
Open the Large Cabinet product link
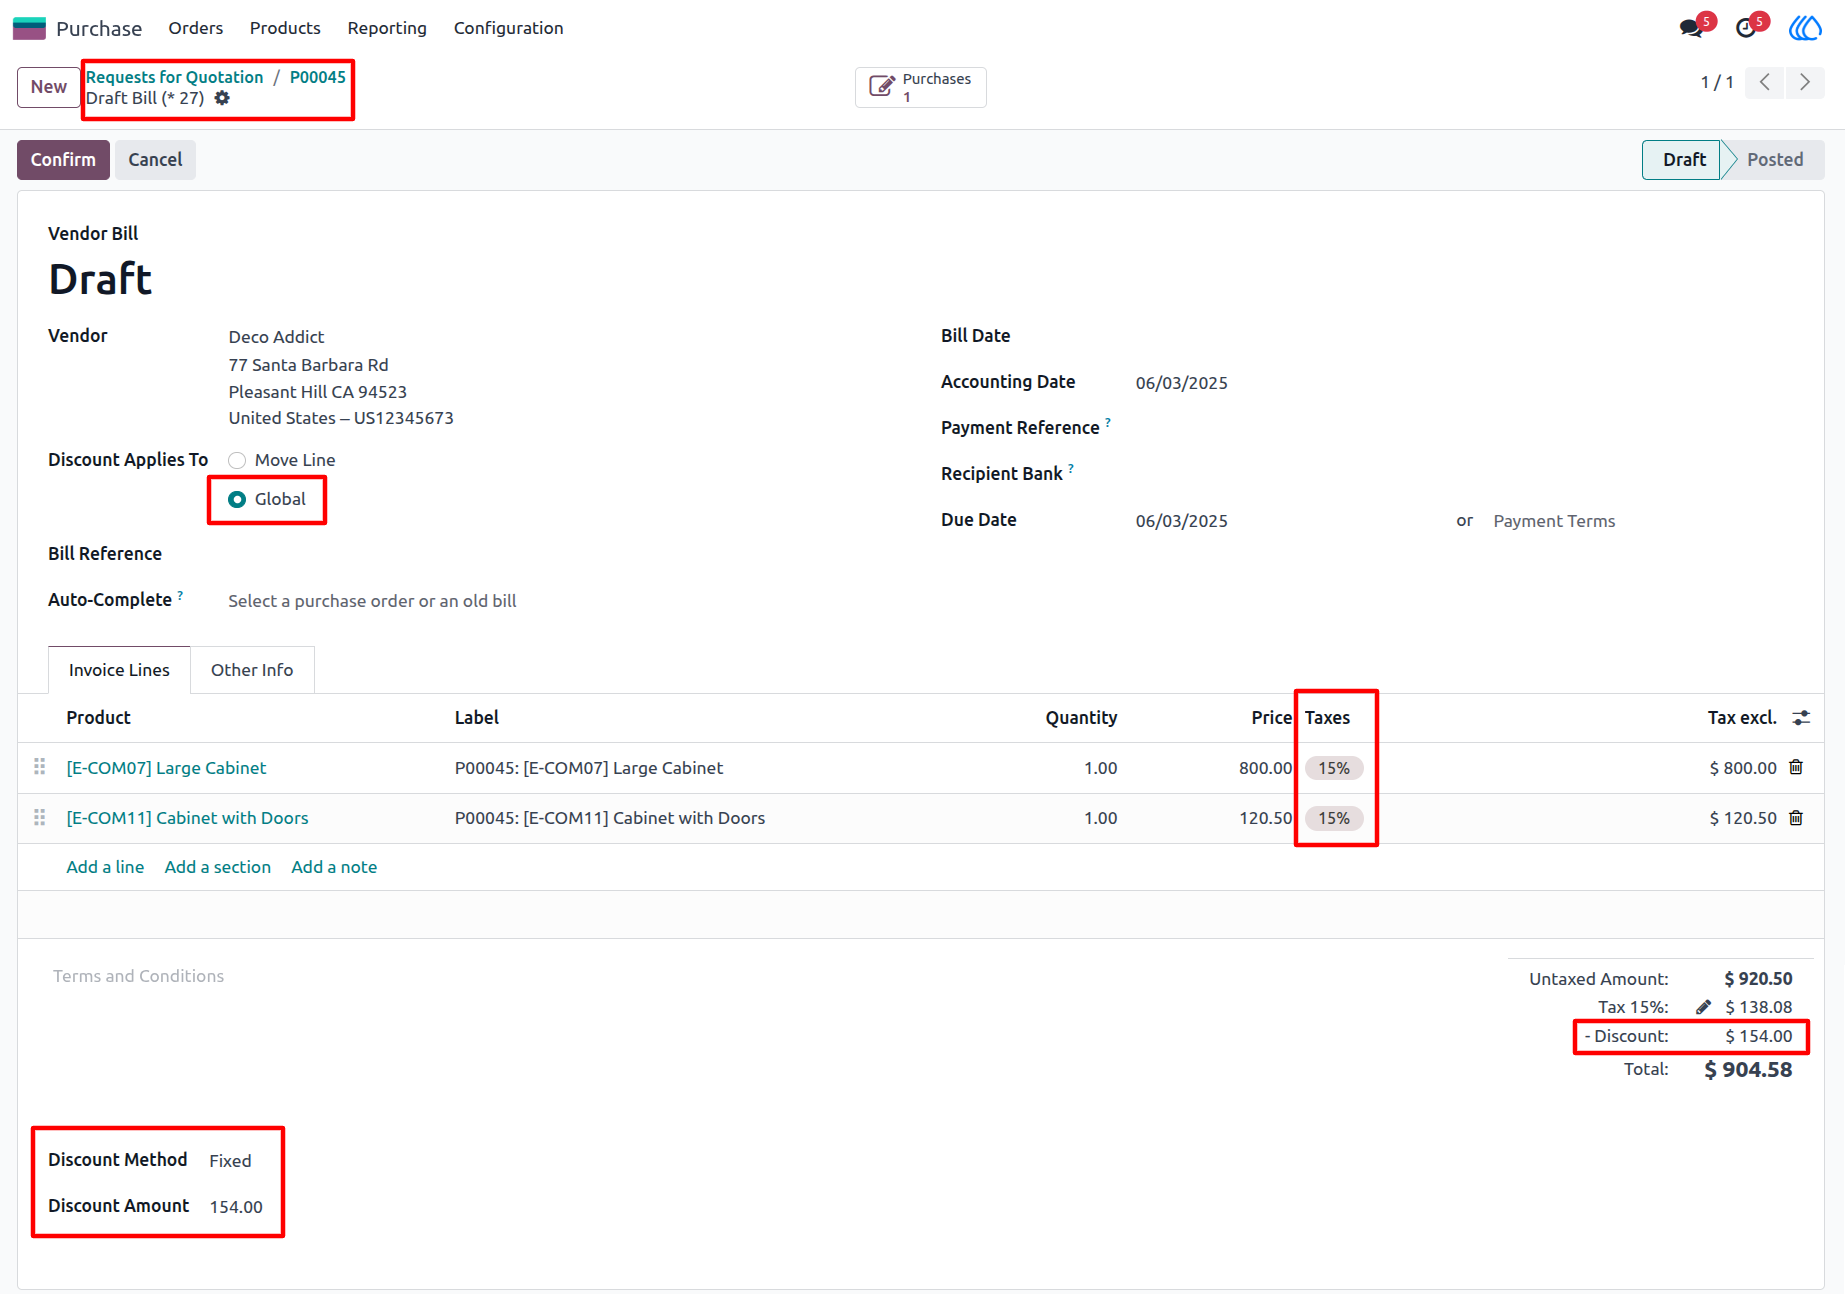point(166,768)
